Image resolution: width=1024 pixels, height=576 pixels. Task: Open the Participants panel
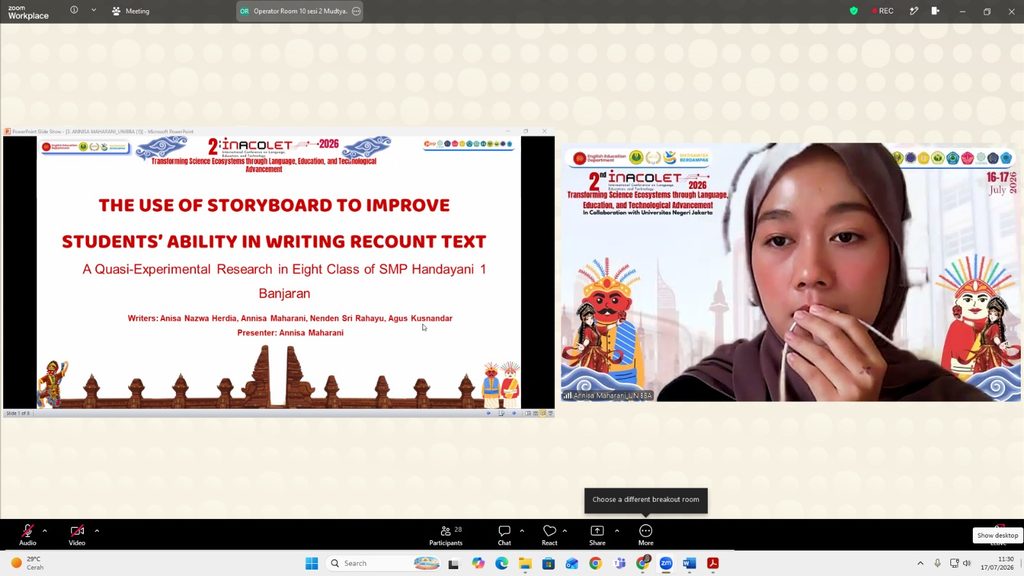click(x=446, y=534)
